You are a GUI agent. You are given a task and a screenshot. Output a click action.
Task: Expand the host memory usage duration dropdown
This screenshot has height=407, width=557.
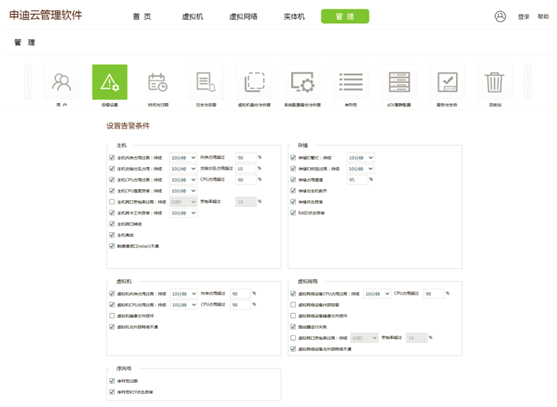183,158
